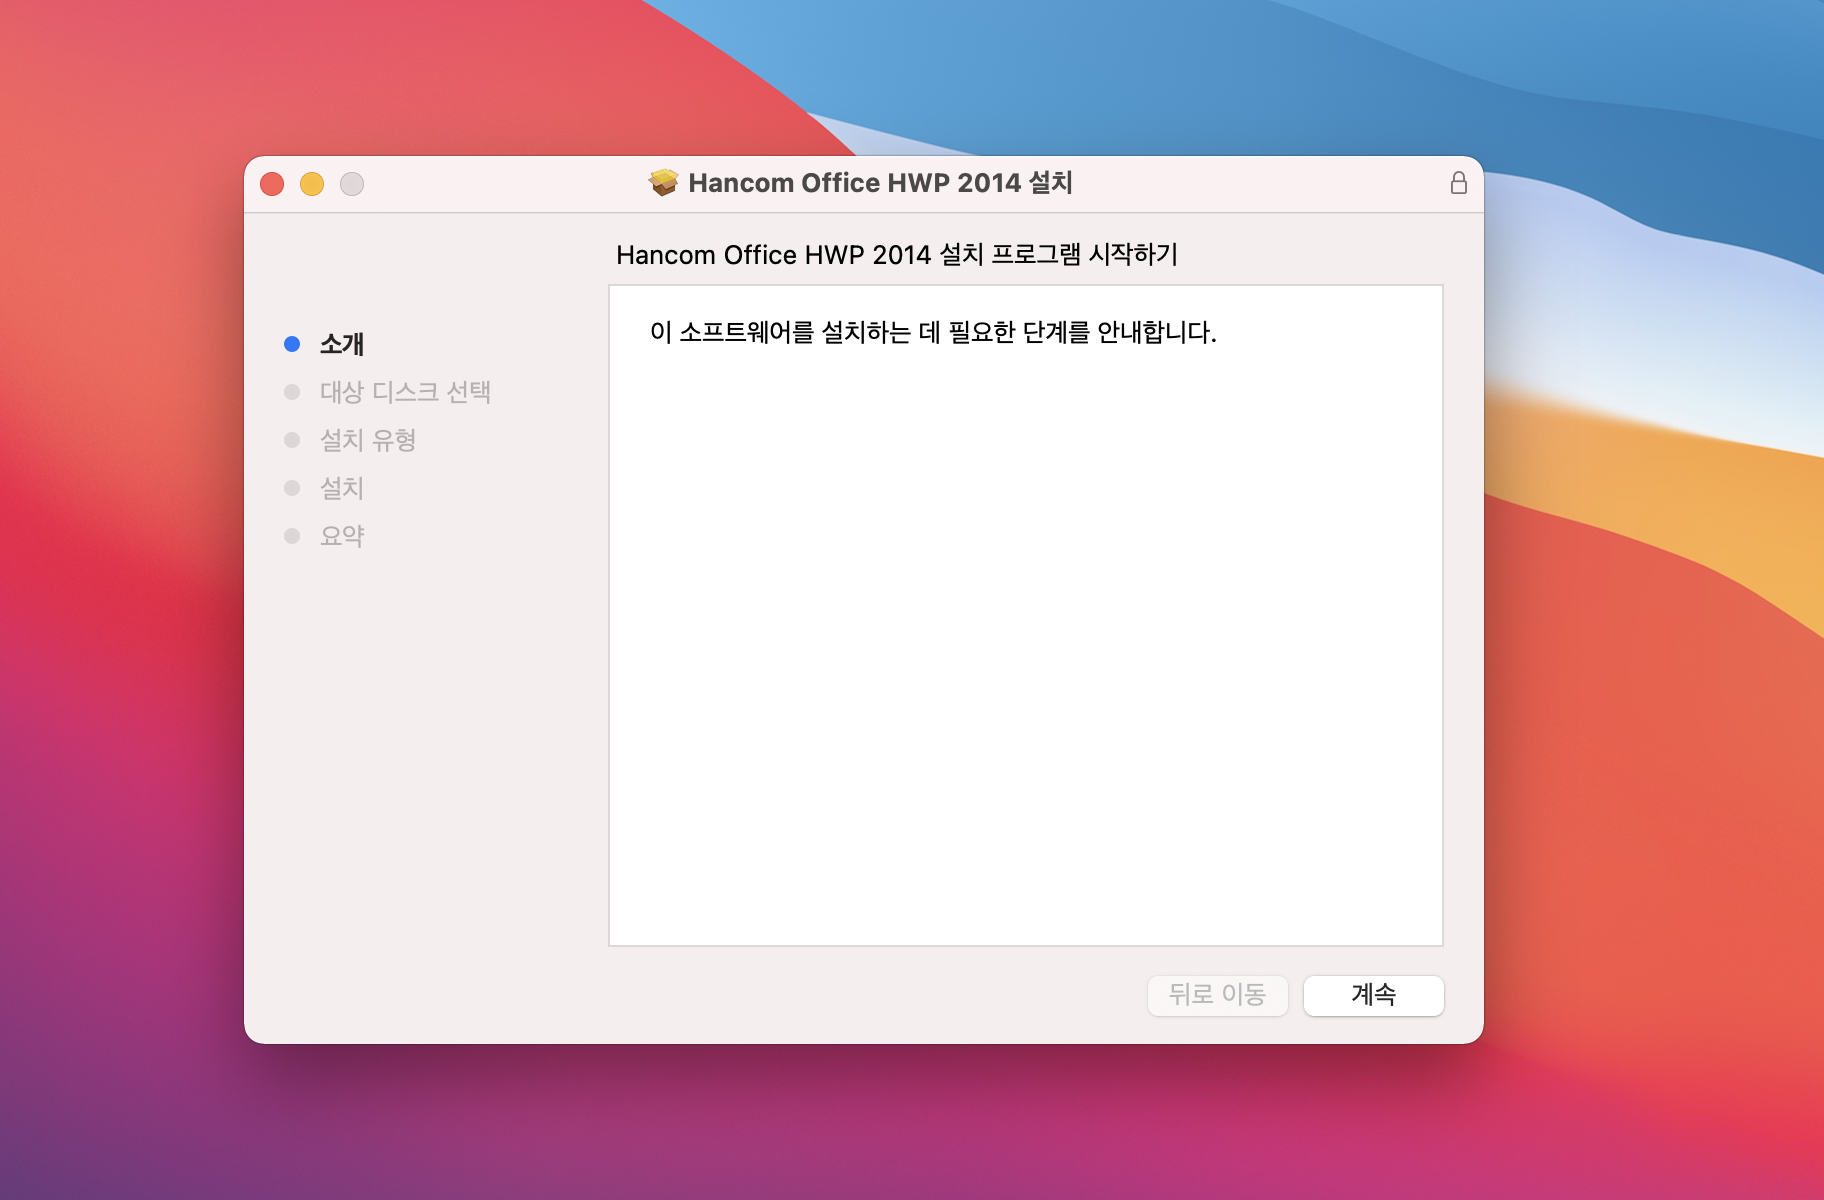Click the disabled 뒤로 이동 button

[x=1217, y=995]
